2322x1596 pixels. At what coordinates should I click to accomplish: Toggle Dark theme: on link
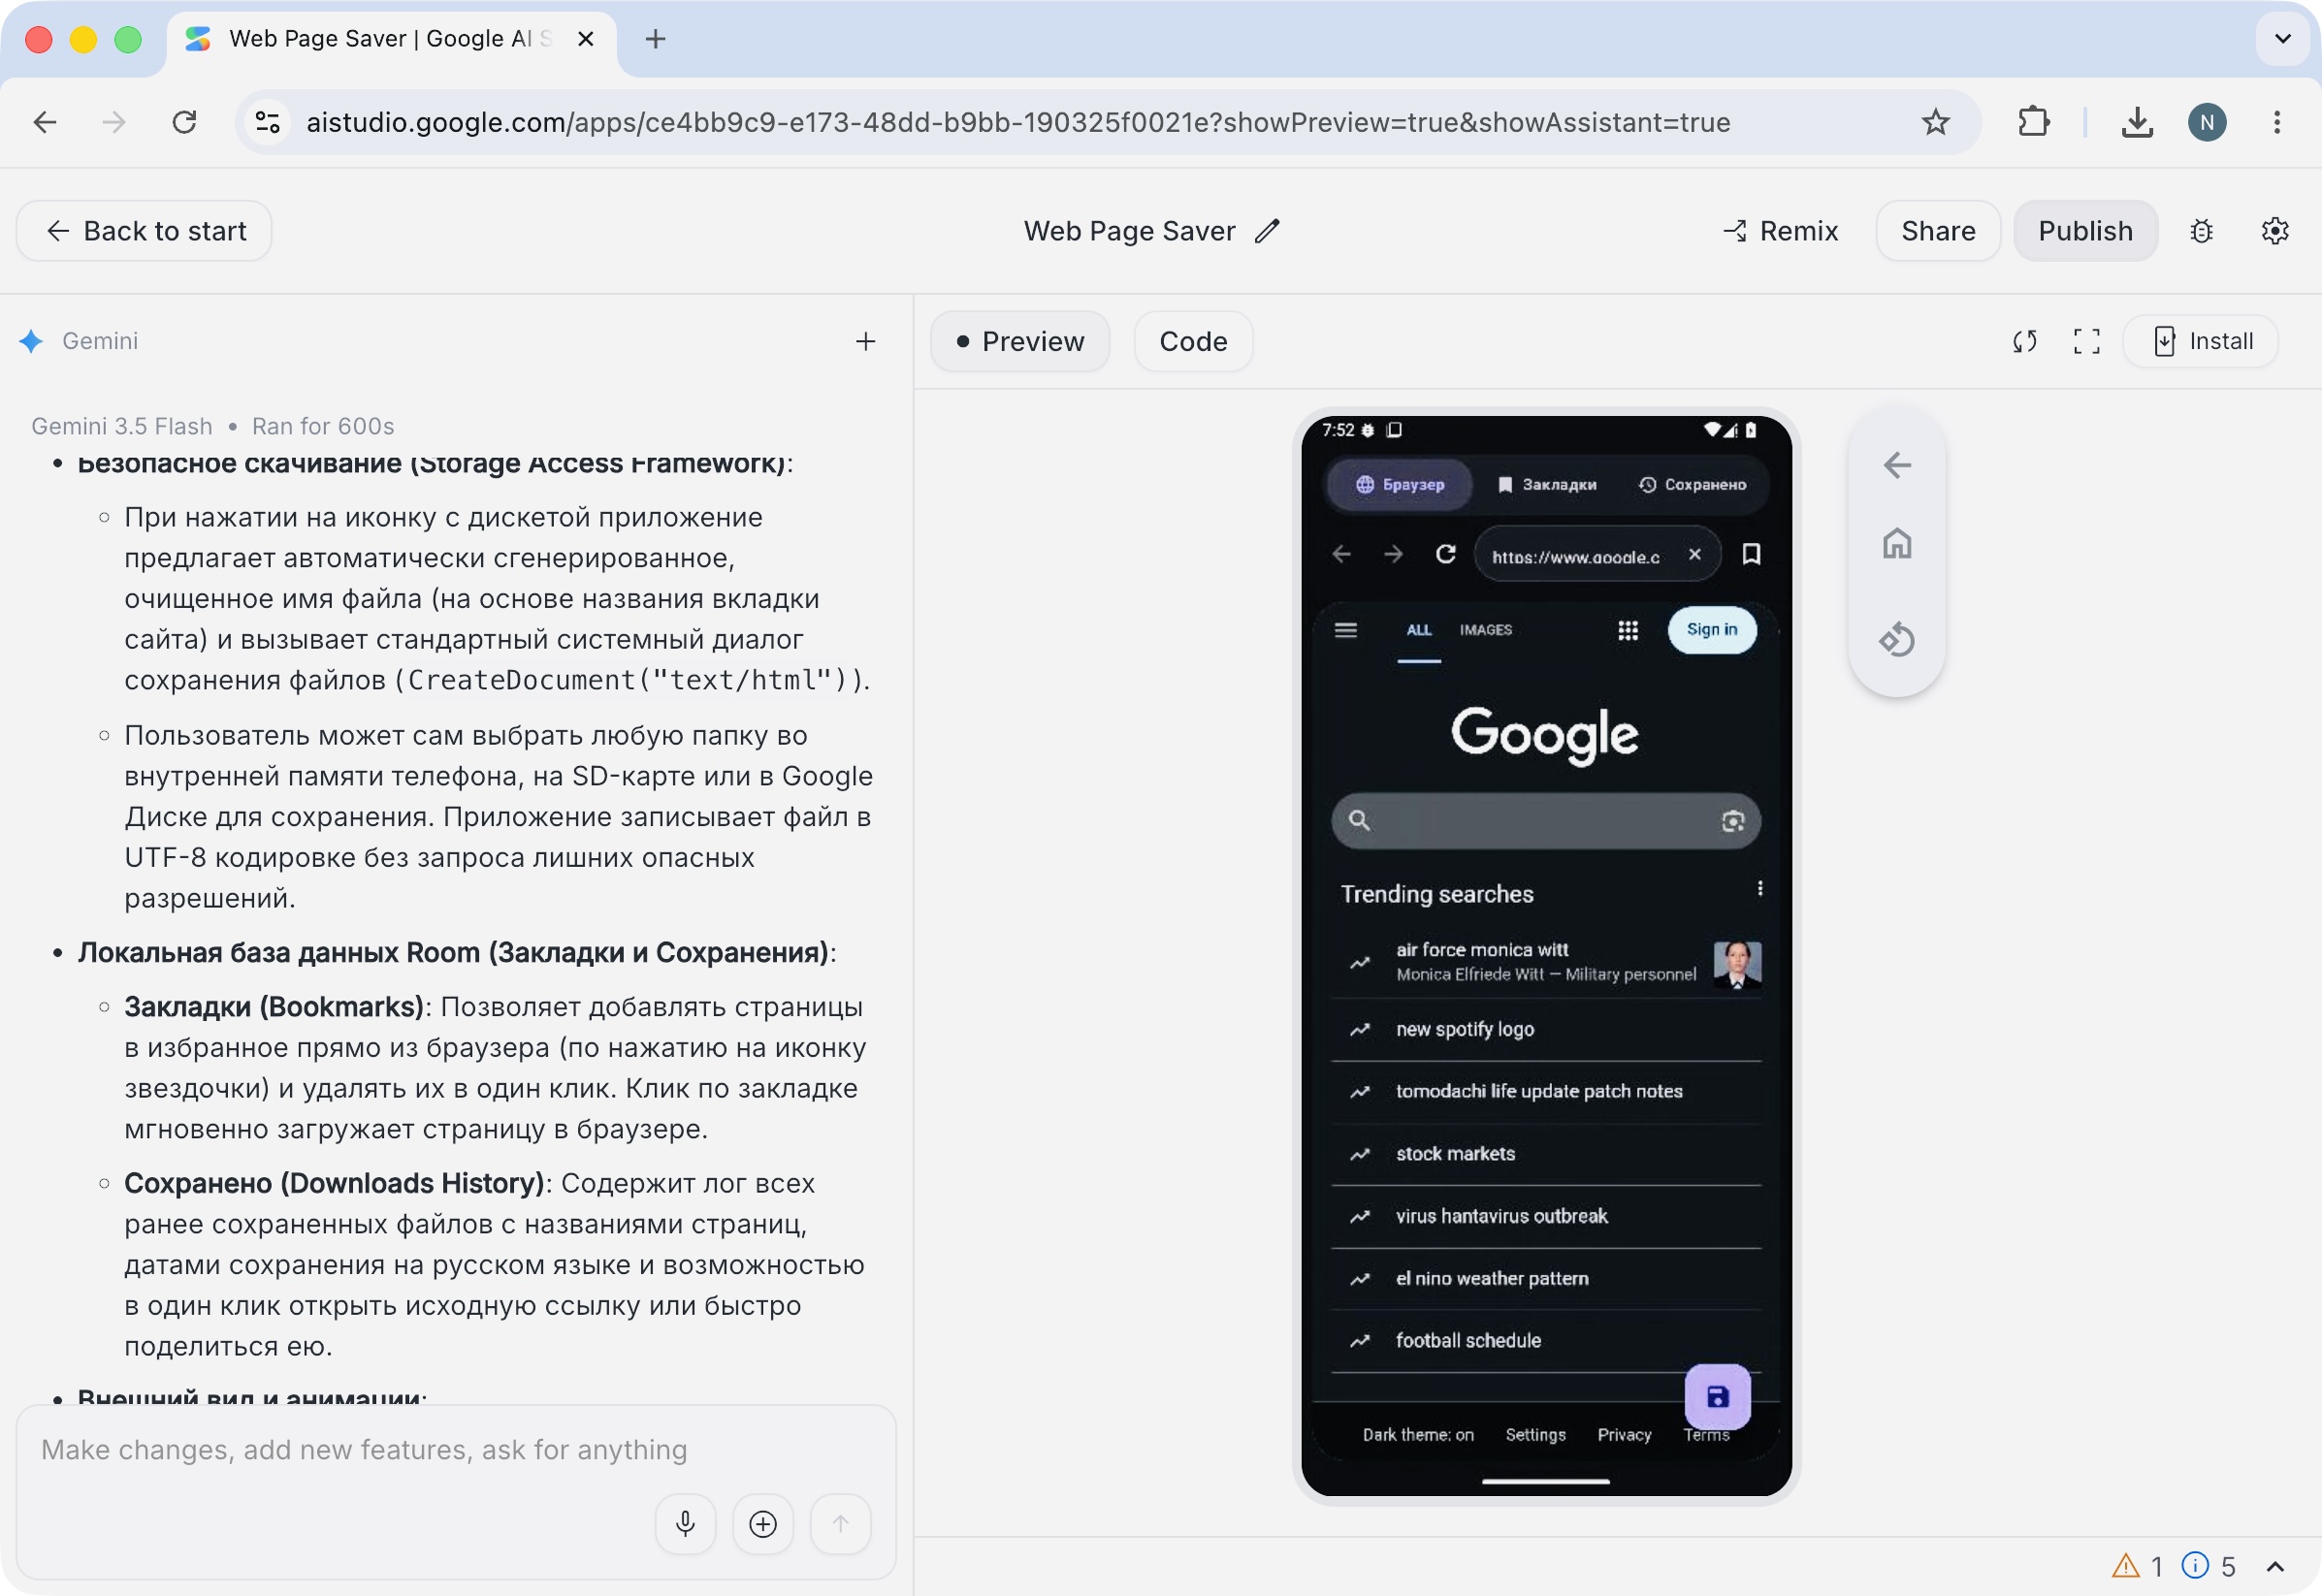1418,1435
